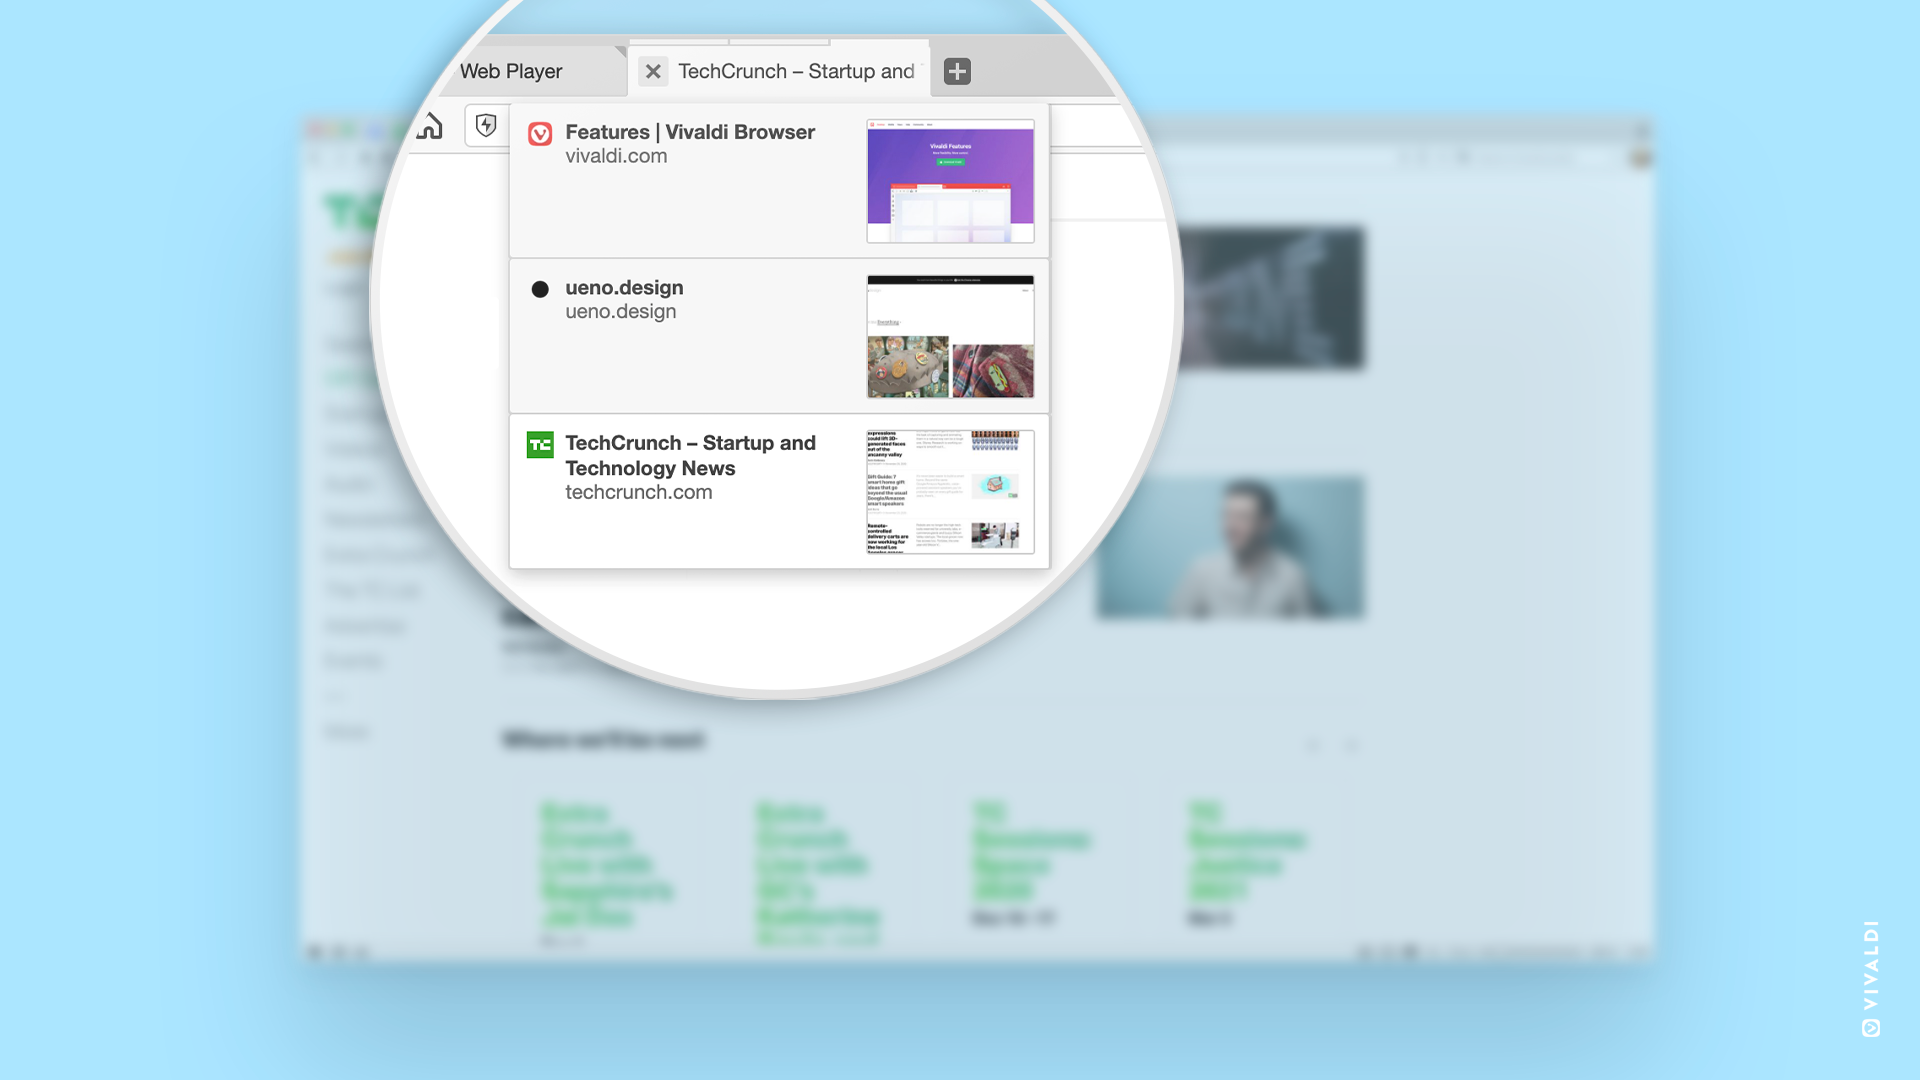Click the Vivaldi browser home icon
Image resolution: width=1920 pixels, height=1080 pixels.
point(430,124)
